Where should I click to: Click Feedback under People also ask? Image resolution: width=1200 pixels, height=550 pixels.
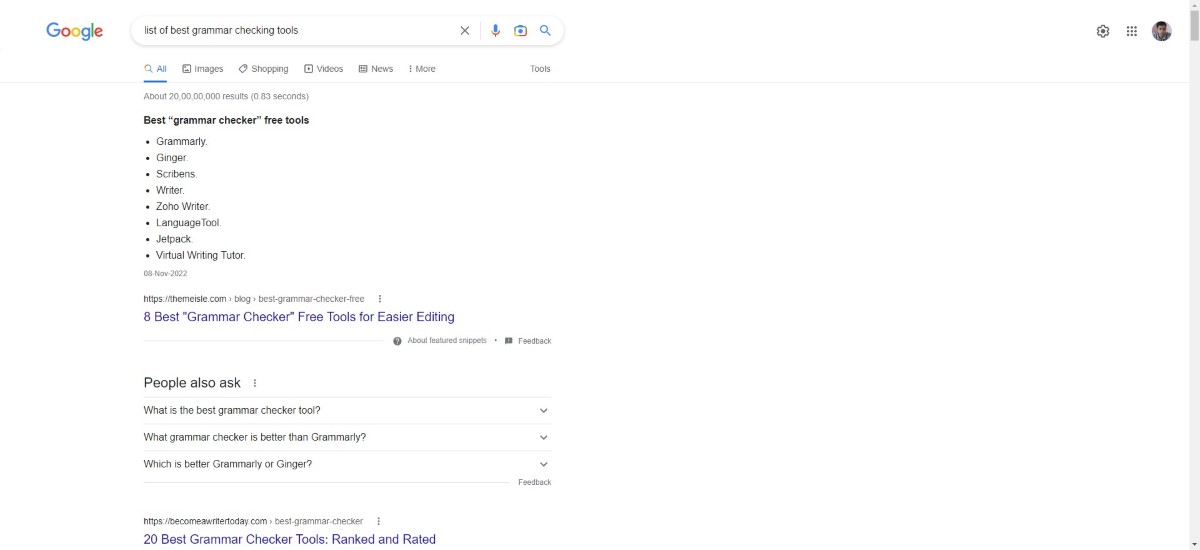[535, 482]
